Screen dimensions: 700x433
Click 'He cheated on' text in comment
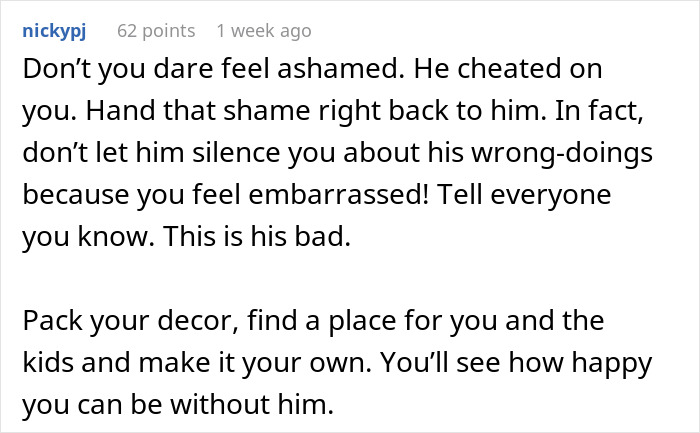tap(508, 69)
